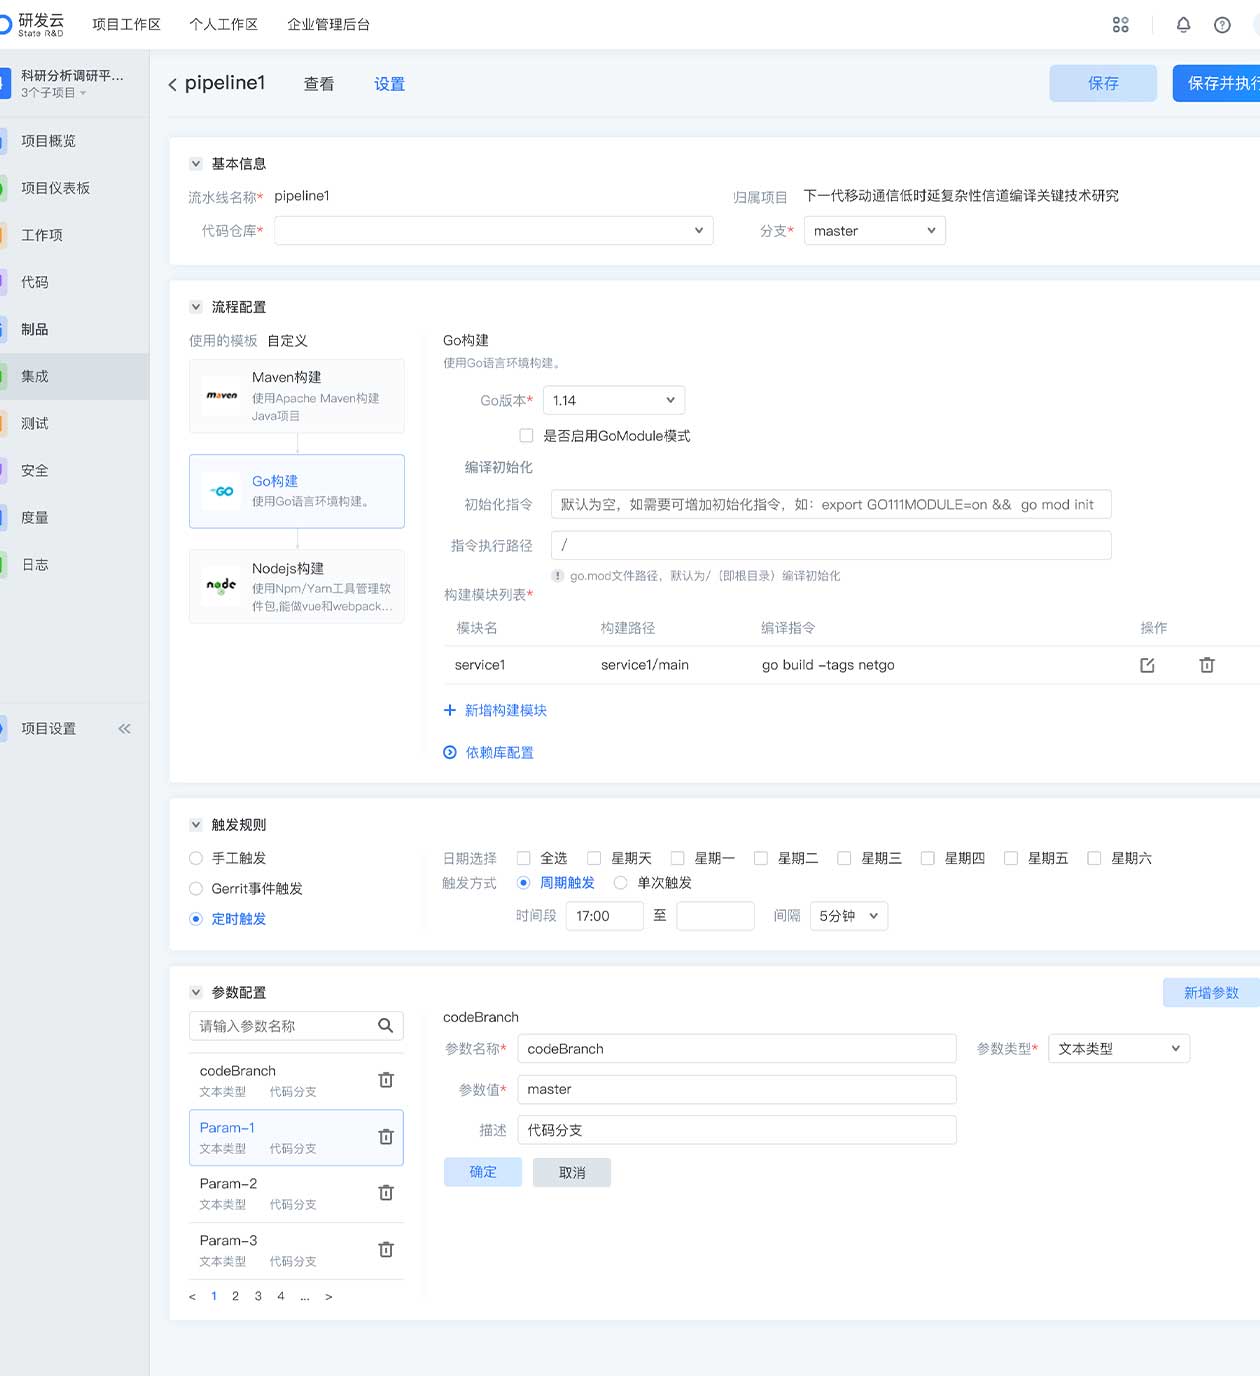Screen dimensions: 1260x1376
Task: Open the master branch dropdown
Action: tap(874, 231)
